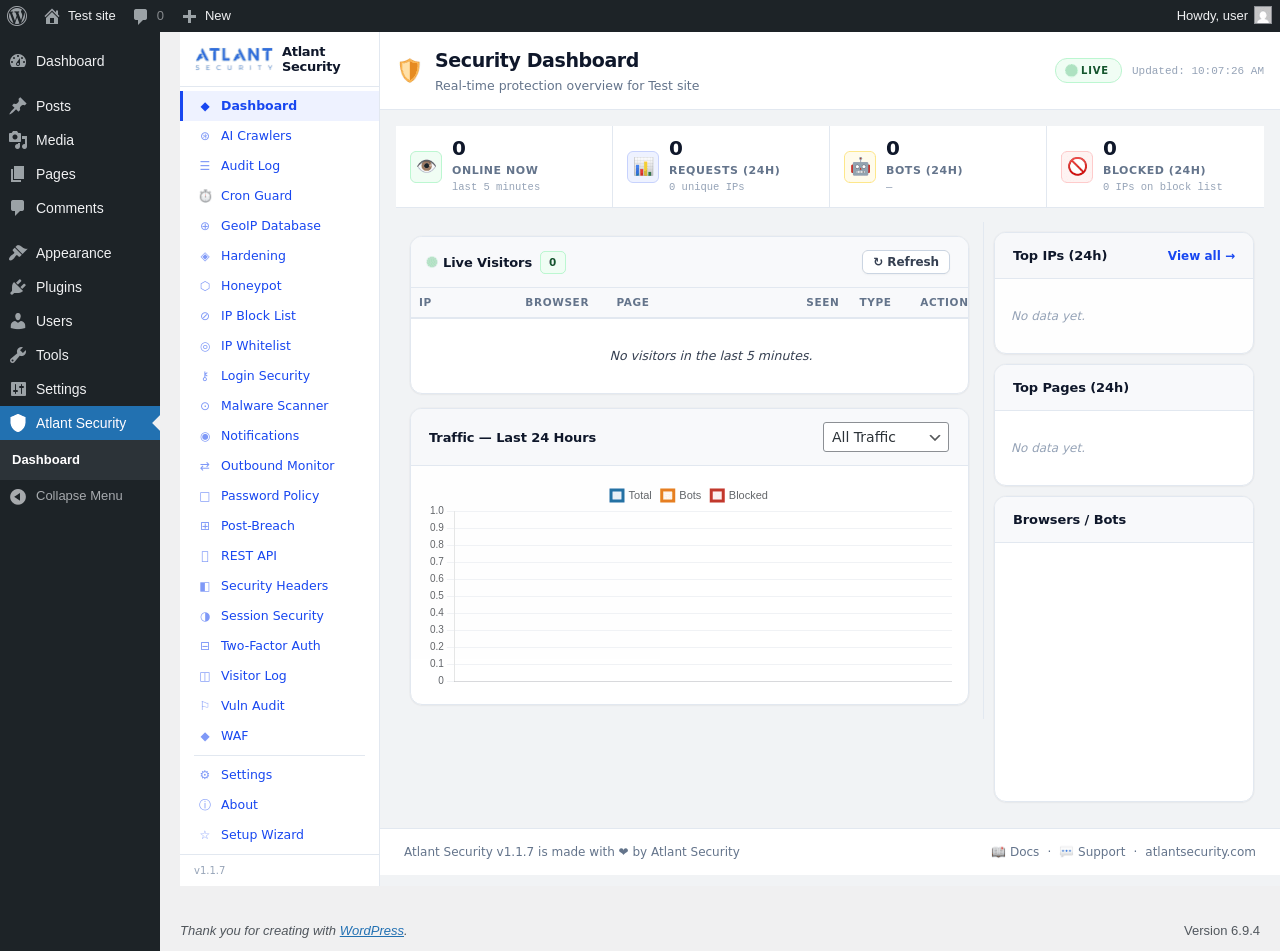Image resolution: width=1280 pixels, height=951 pixels.
Task: Click the About info icon
Action: pos(205,805)
